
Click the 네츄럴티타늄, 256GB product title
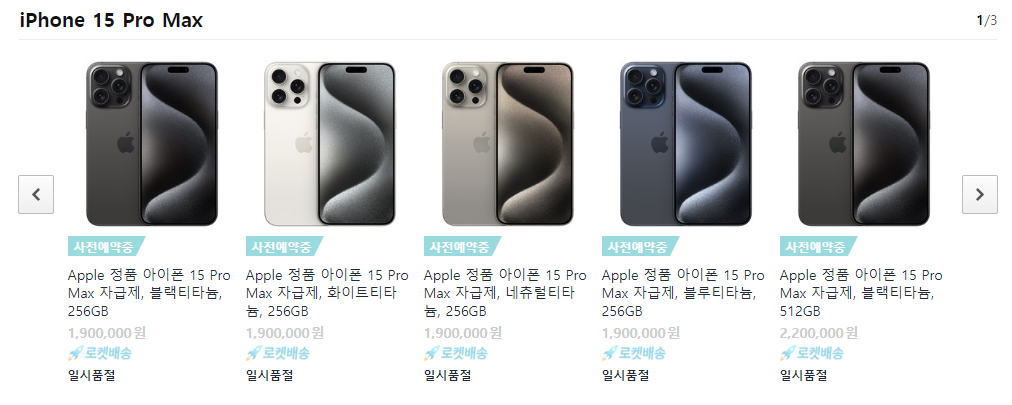505,293
